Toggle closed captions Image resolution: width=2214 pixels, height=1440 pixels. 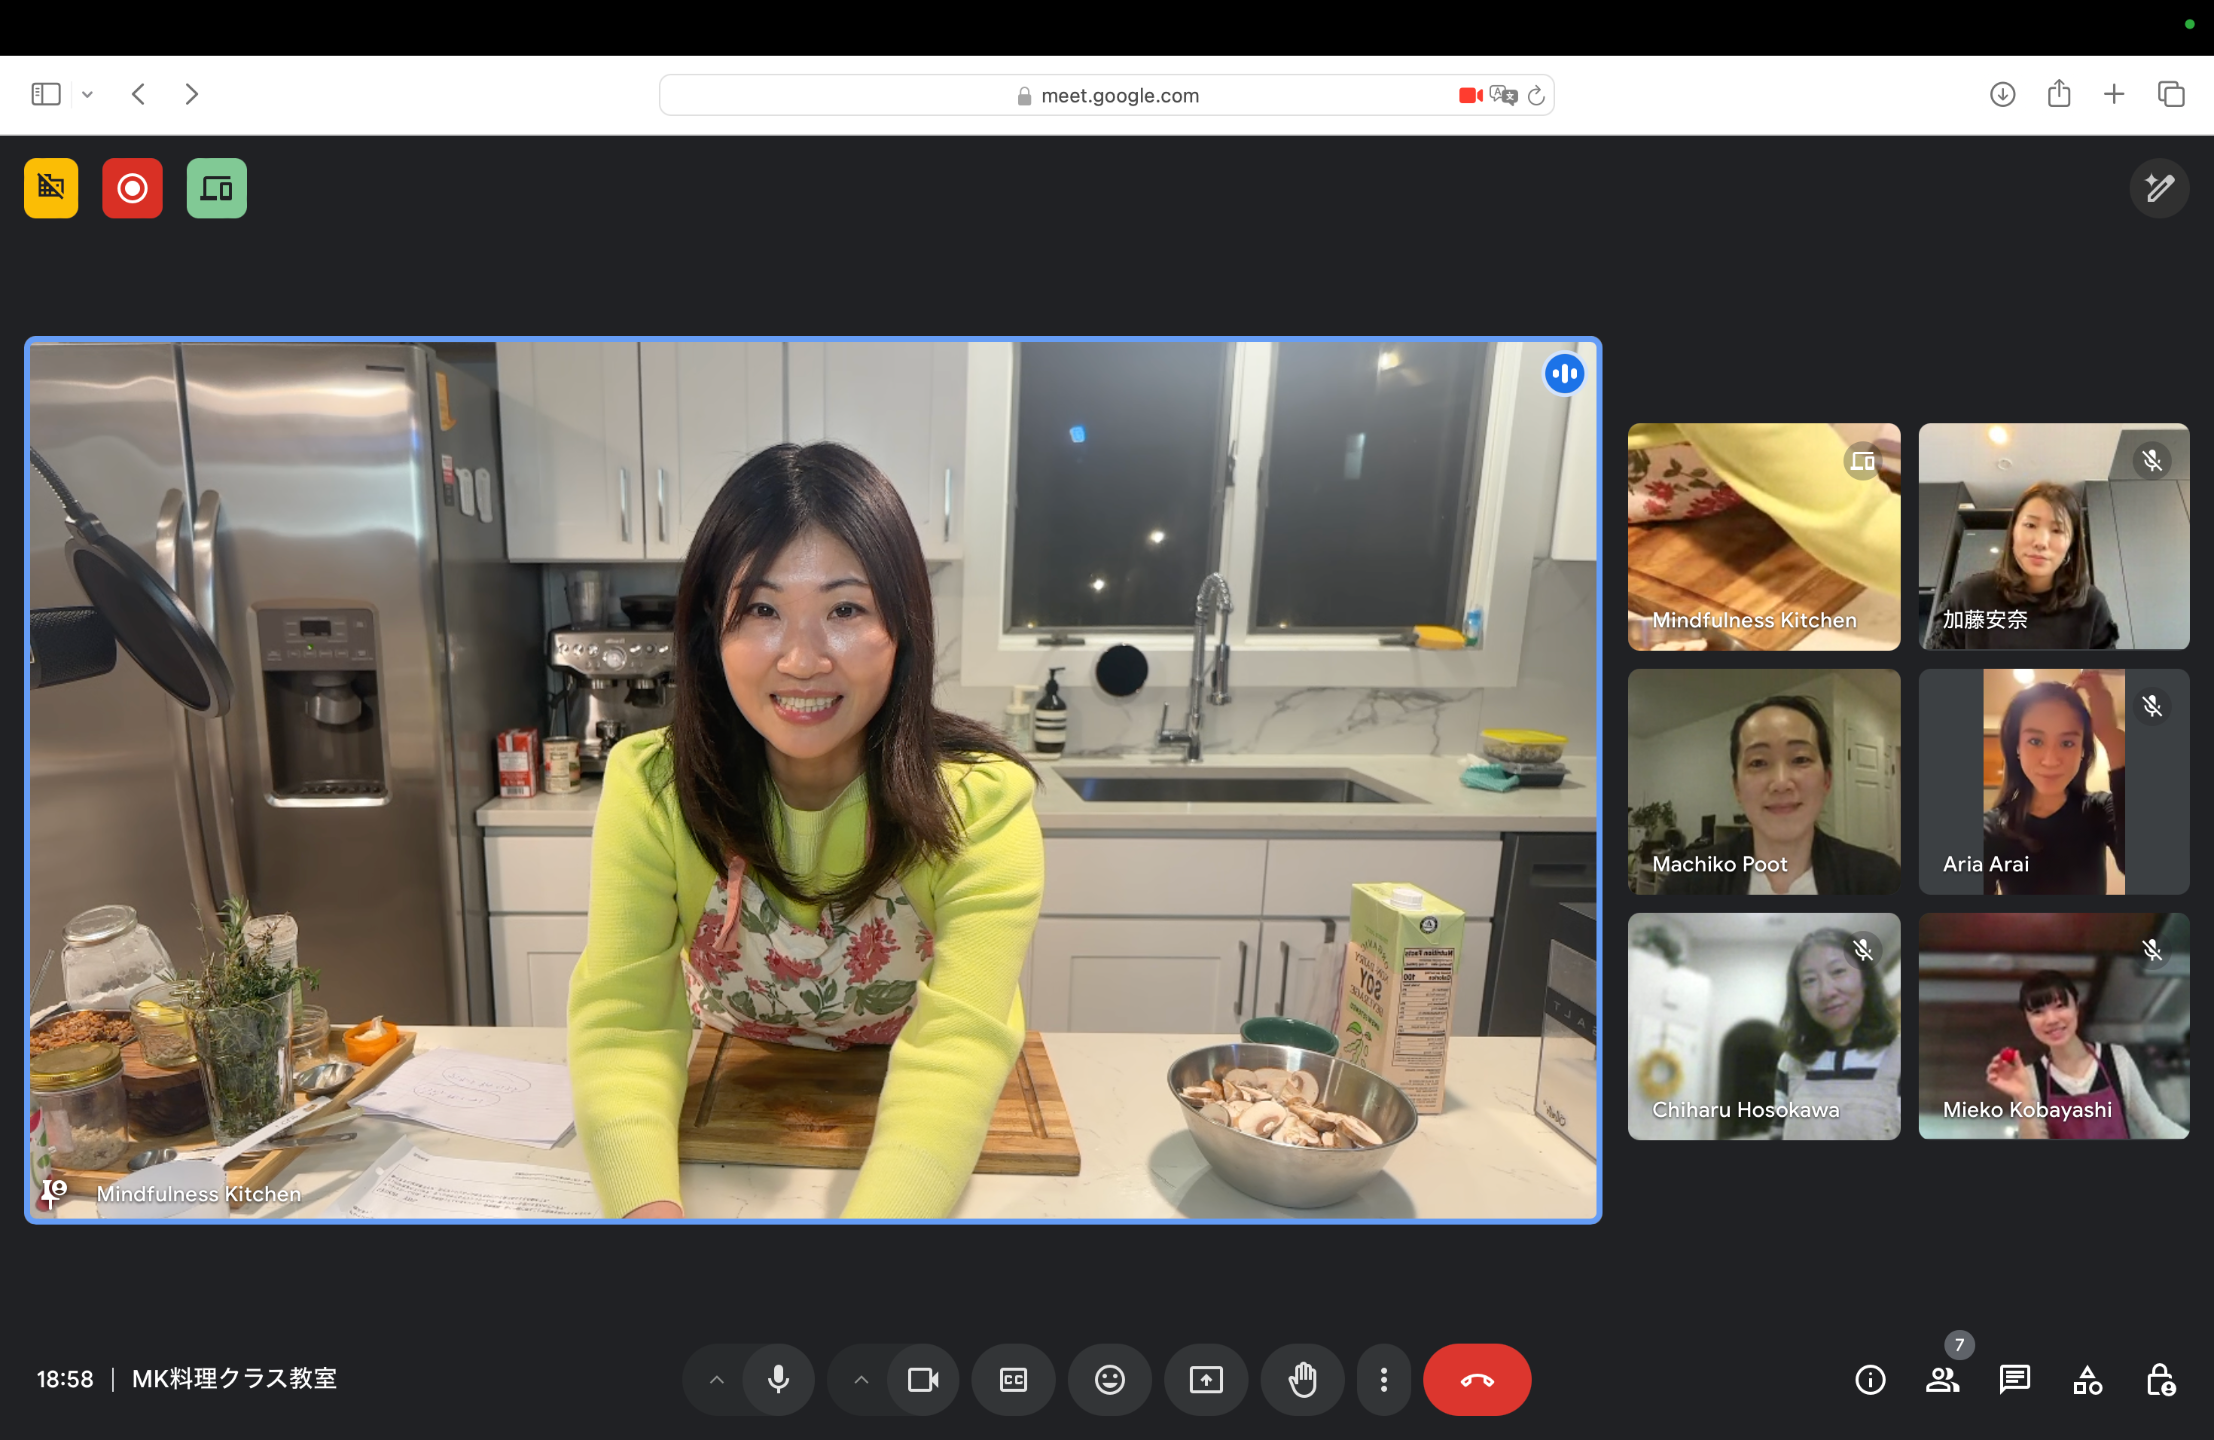tap(1013, 1380)
